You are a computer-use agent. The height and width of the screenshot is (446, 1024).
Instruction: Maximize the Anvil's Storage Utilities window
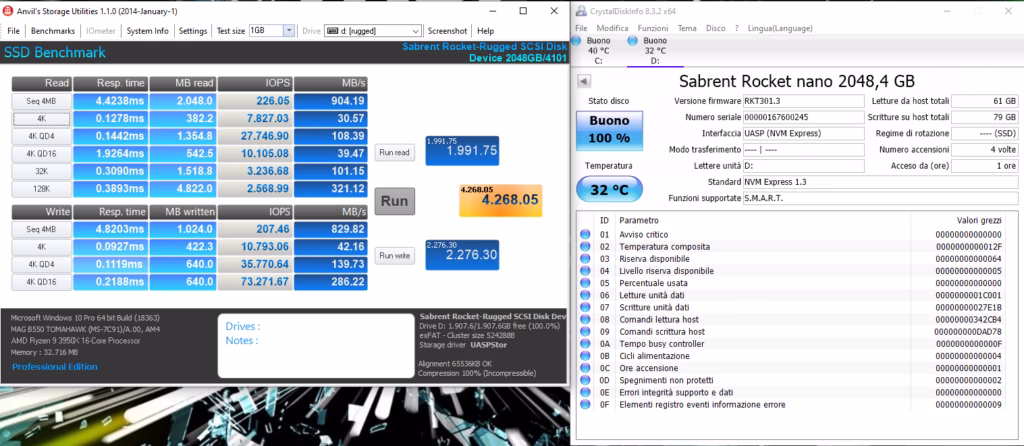pyautogui.click(x=523, y=11)
